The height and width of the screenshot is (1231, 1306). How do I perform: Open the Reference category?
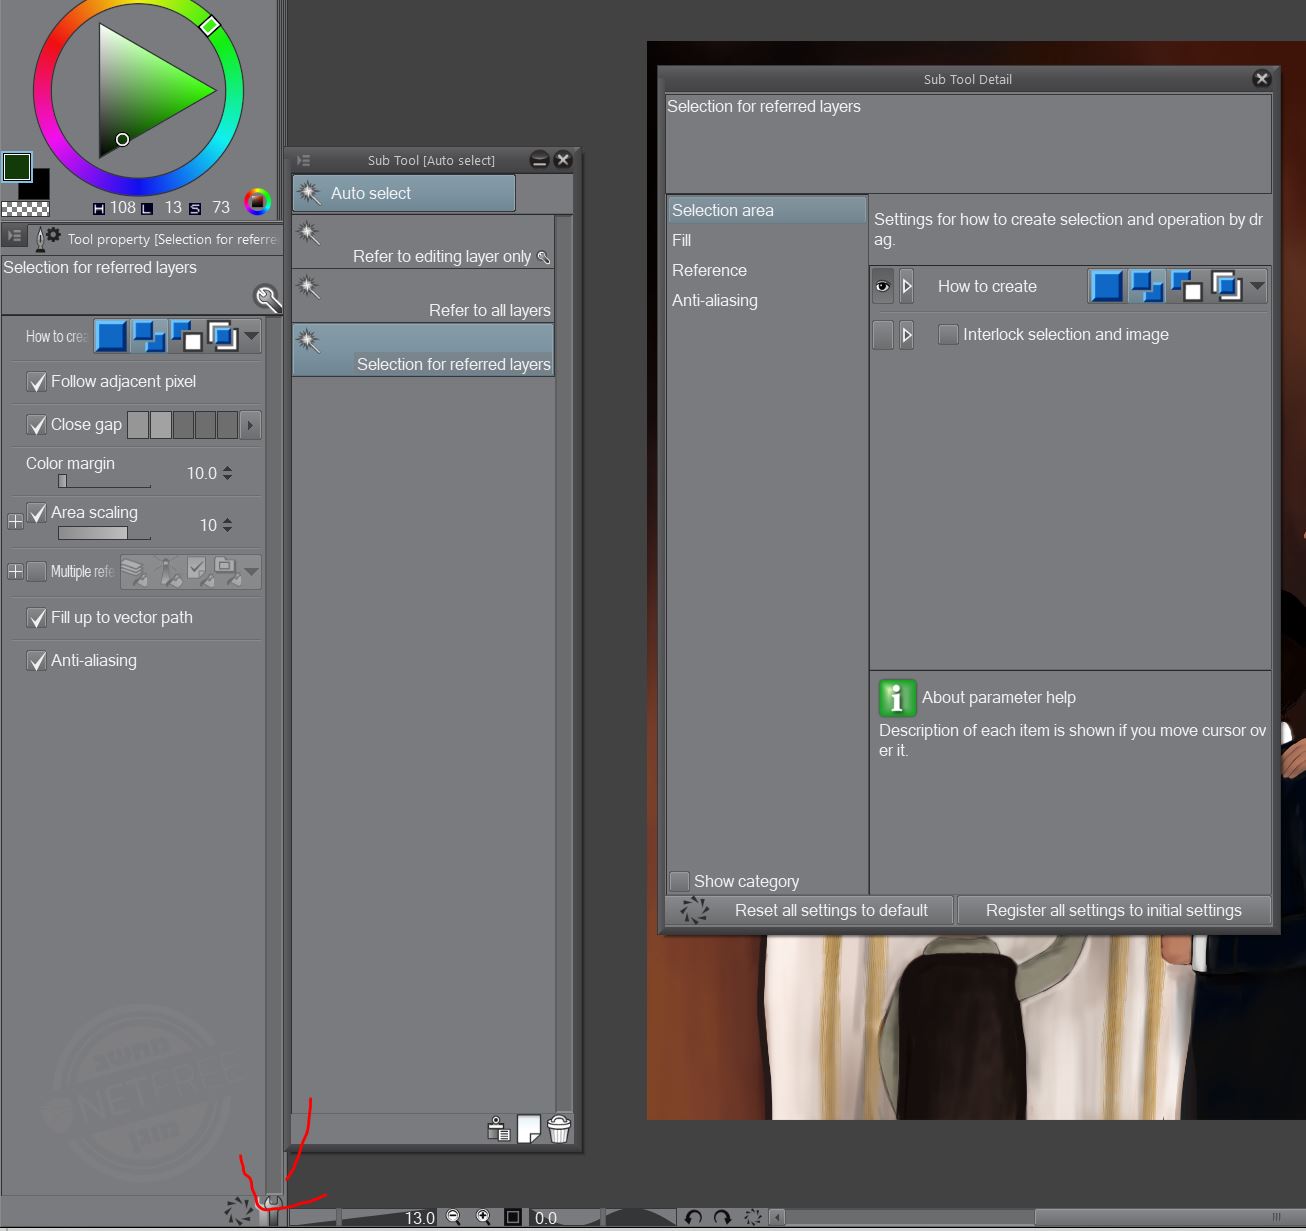[766, 270]
